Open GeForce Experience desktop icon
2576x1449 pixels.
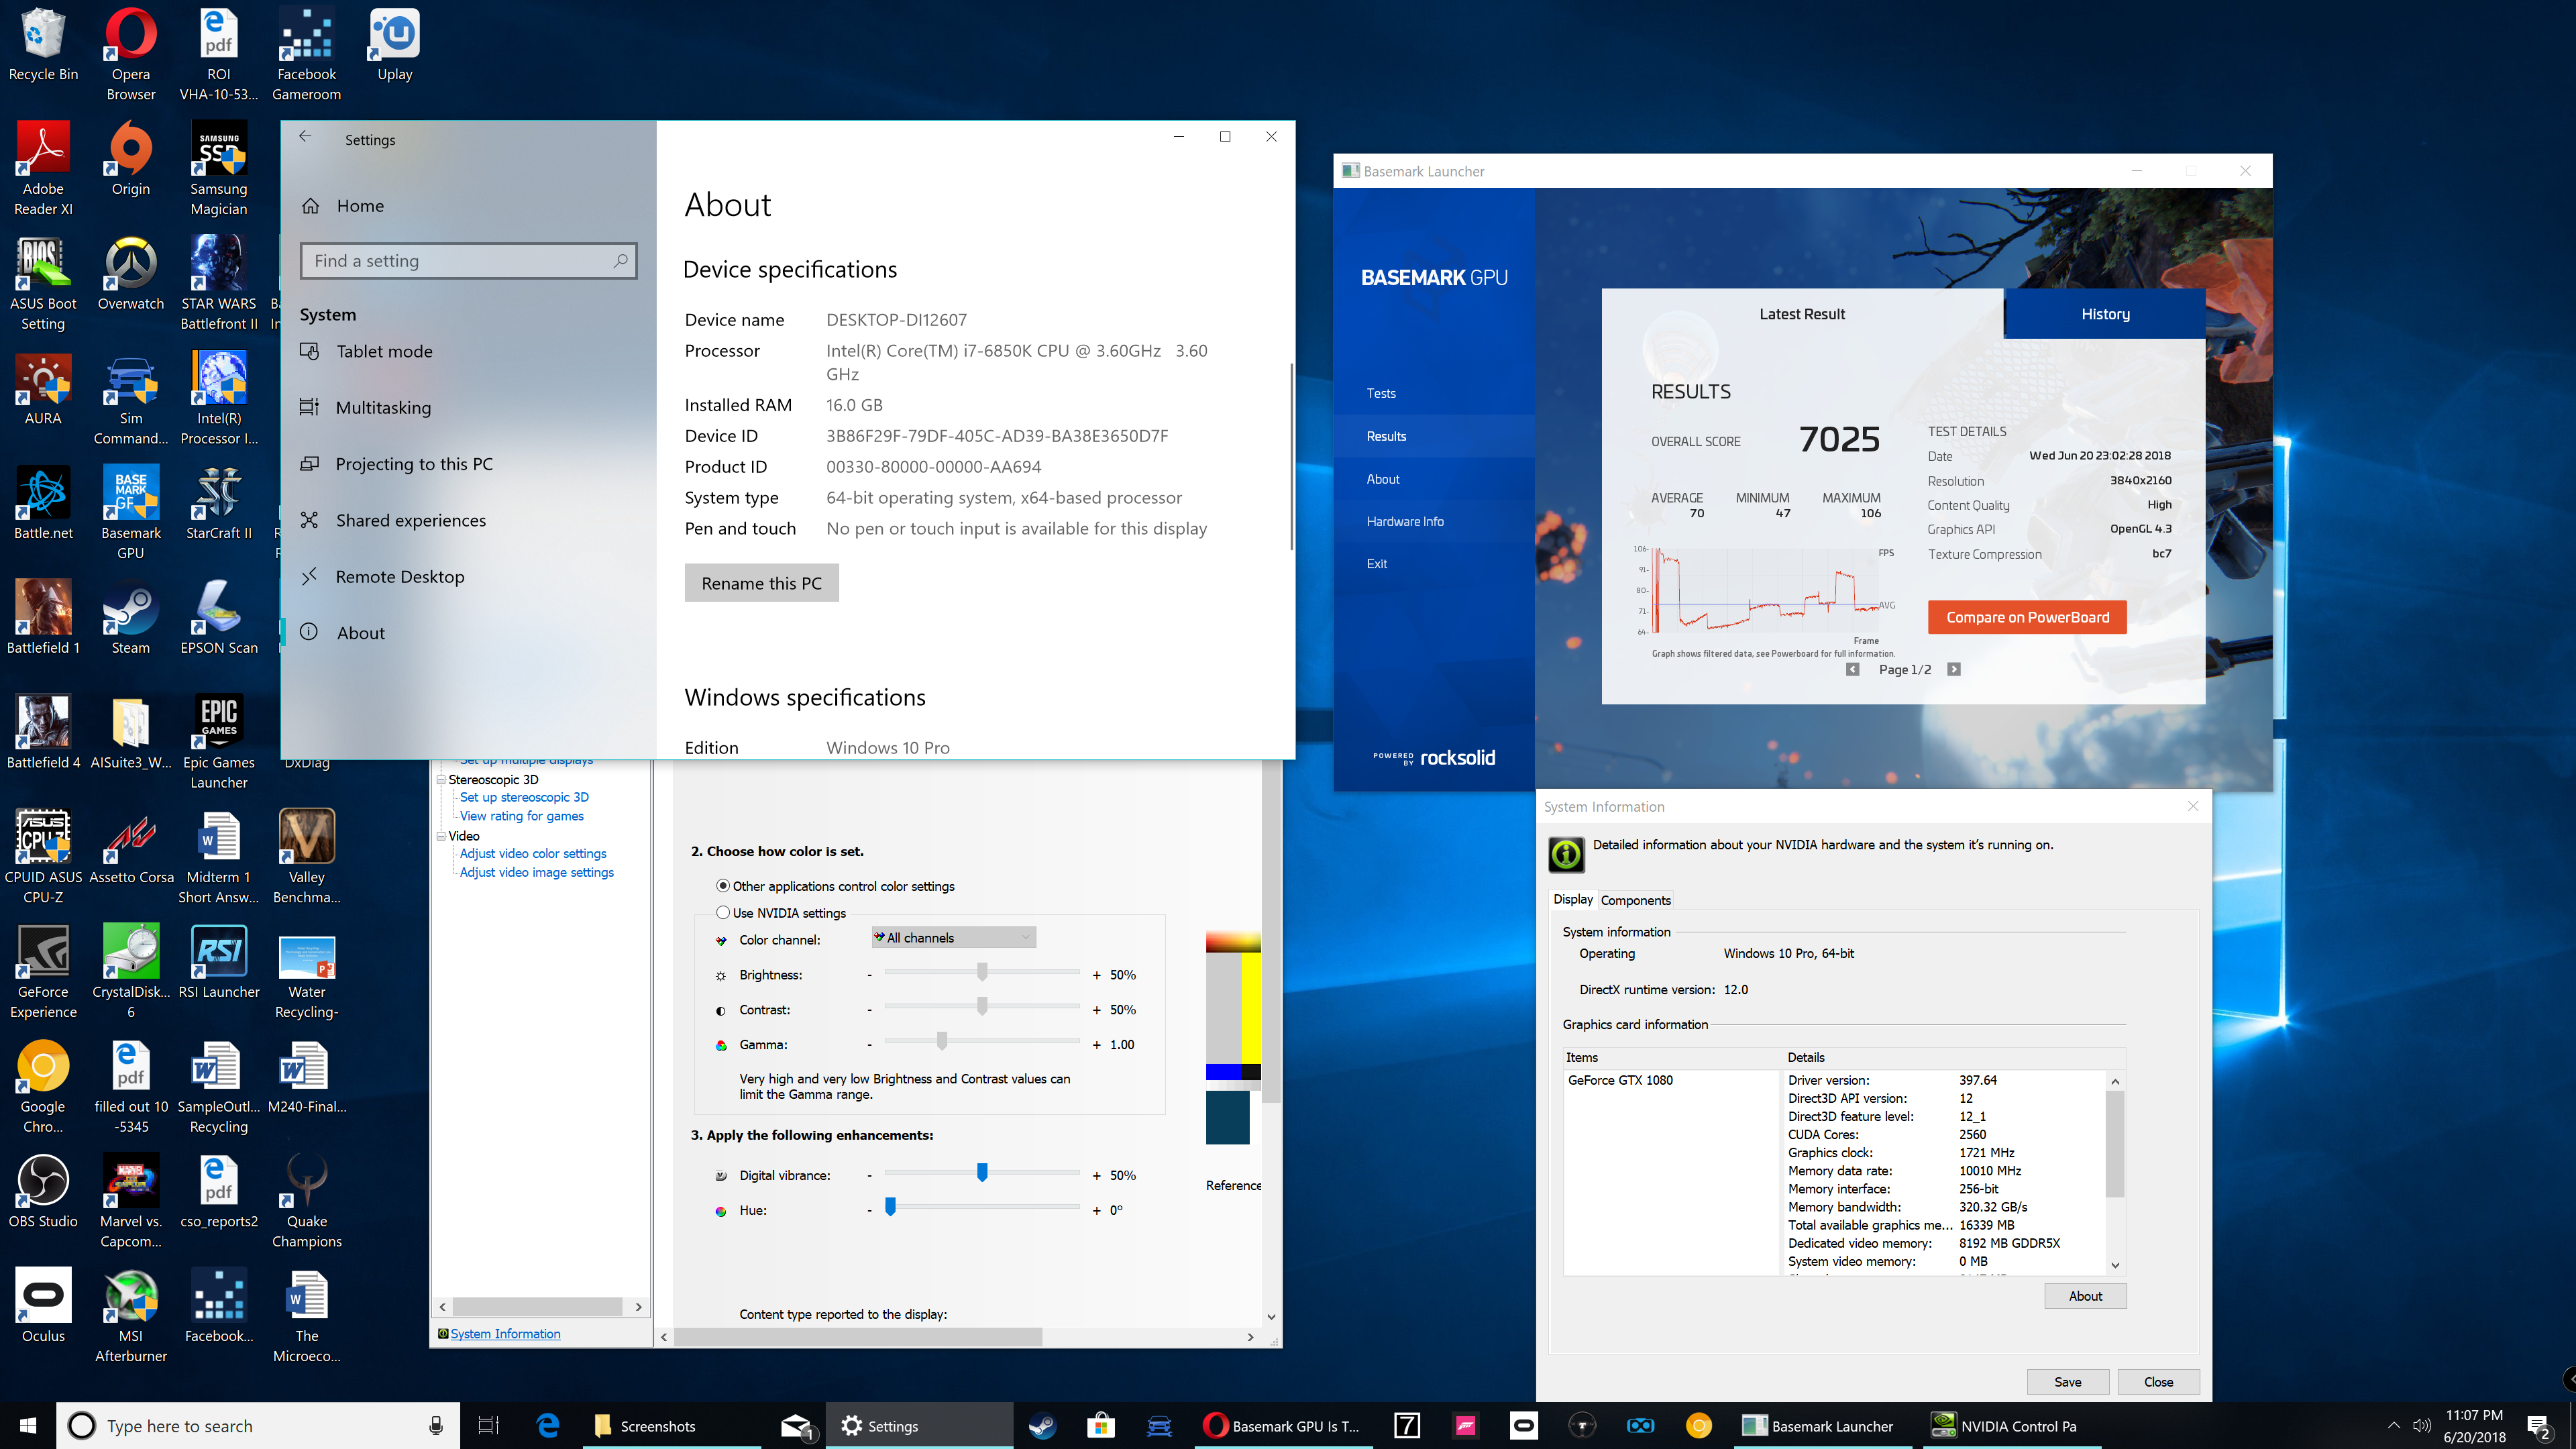click(x=43, y=972)
